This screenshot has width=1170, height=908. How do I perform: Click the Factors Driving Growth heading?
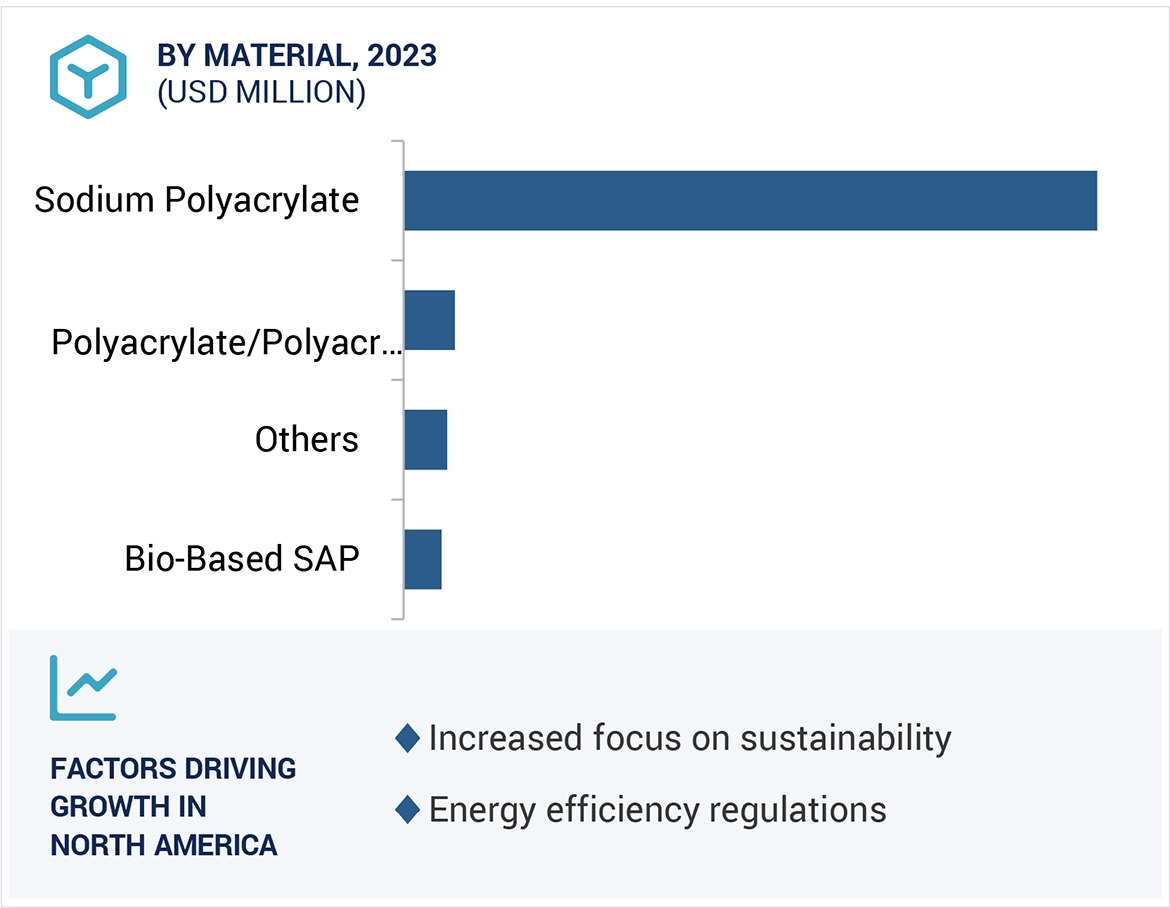coord(173,806)
